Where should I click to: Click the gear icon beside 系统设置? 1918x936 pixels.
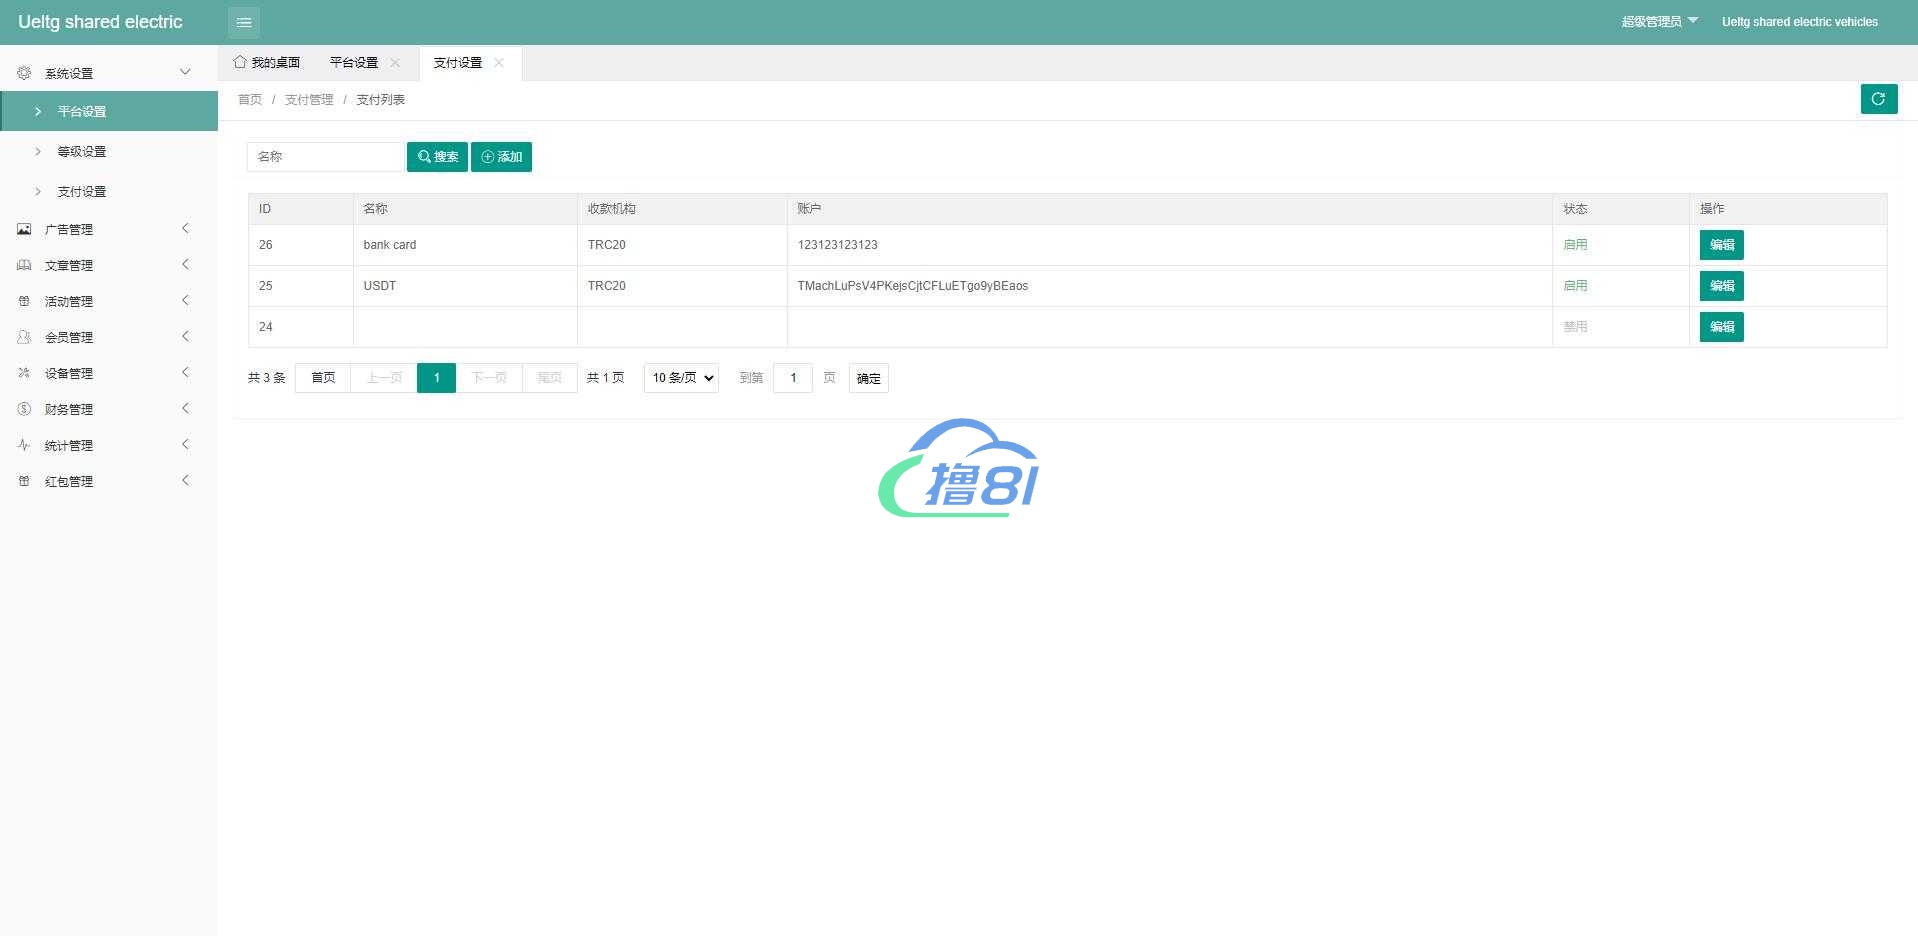[24, 73]
